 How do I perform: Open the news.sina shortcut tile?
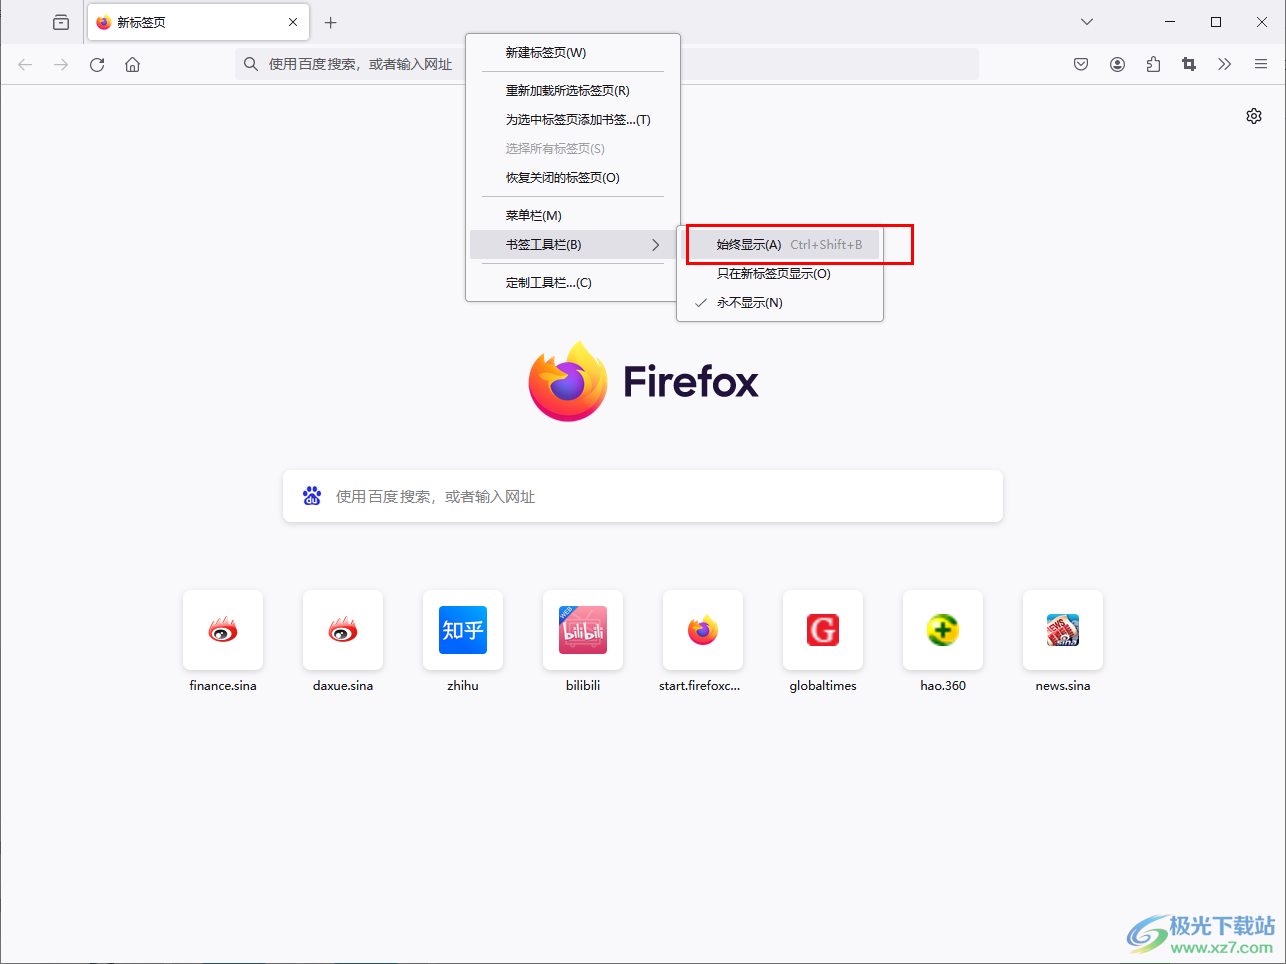(1063, 630)
